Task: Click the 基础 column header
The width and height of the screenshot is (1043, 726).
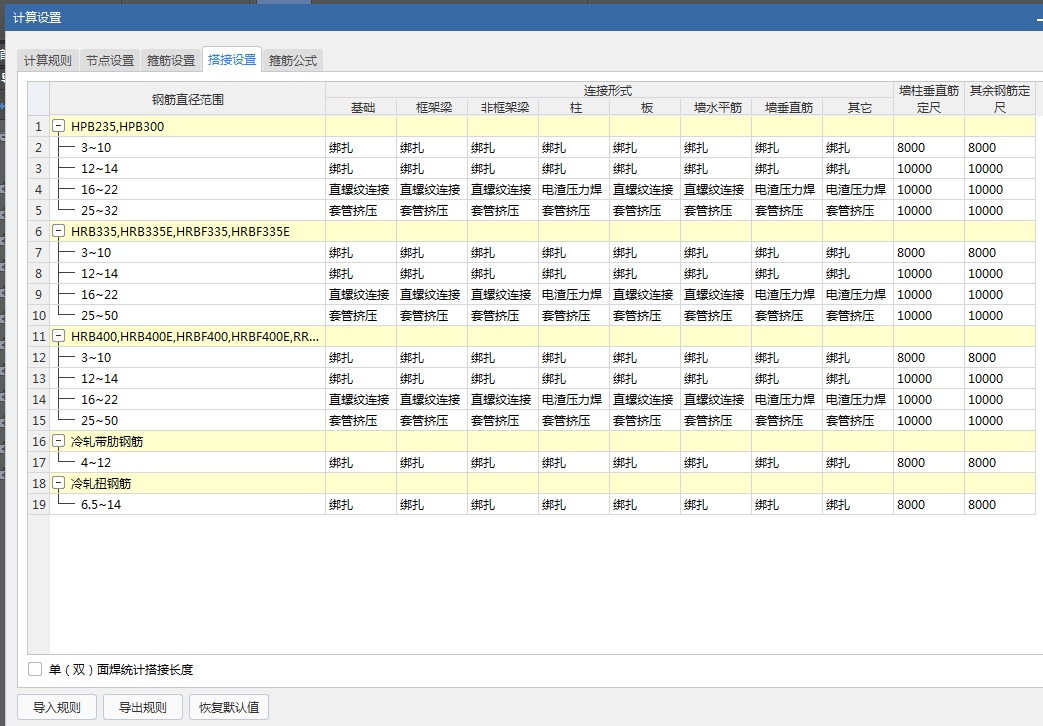Action: [x=361, y=107]
